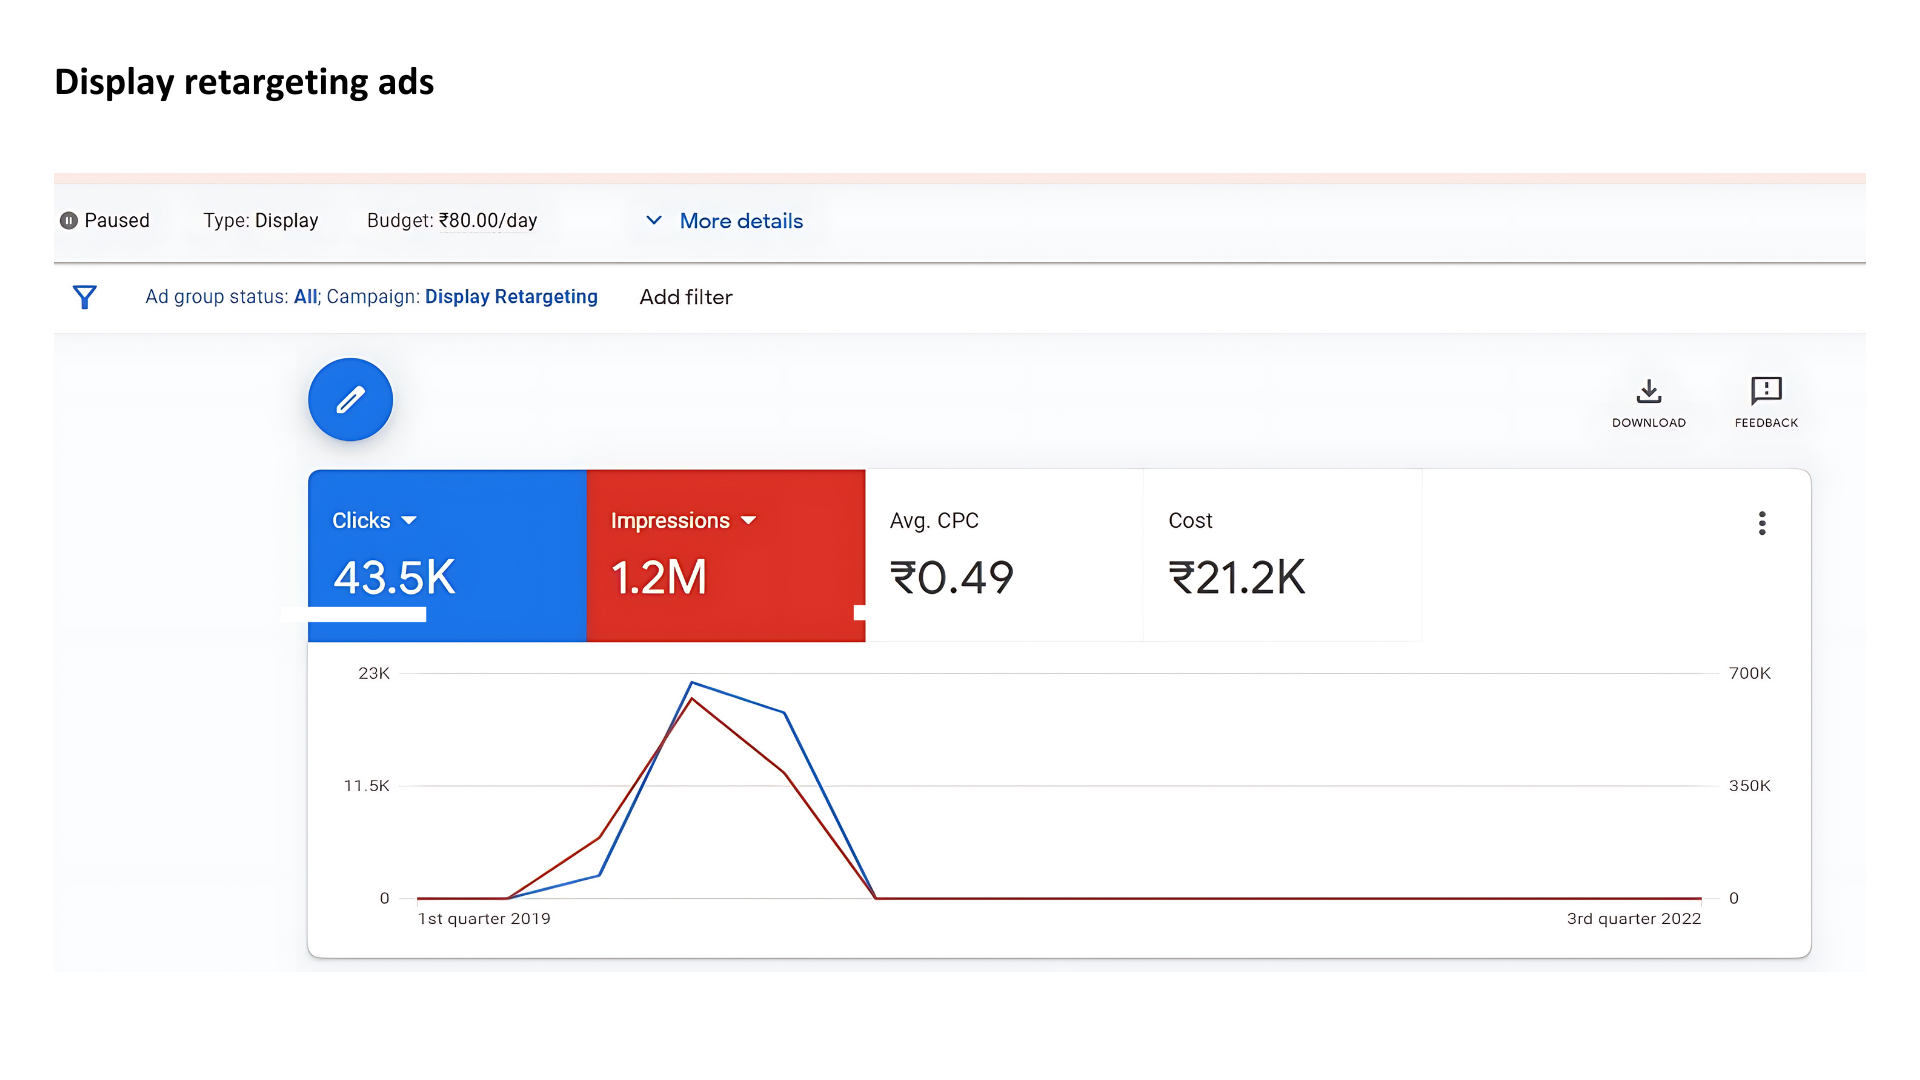1920x1080 pixels.
Task: Select the Cost metric card
Action: pyautogui.click(x=1281, y=555)
